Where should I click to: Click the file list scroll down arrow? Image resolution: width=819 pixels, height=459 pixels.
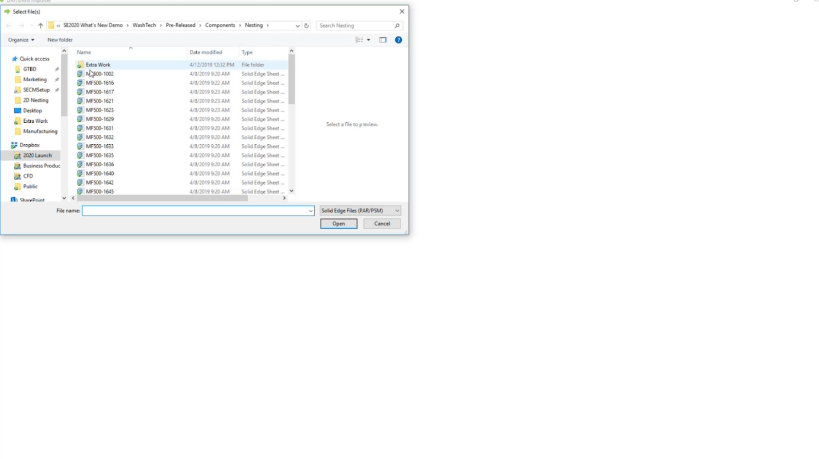[291, 191]
